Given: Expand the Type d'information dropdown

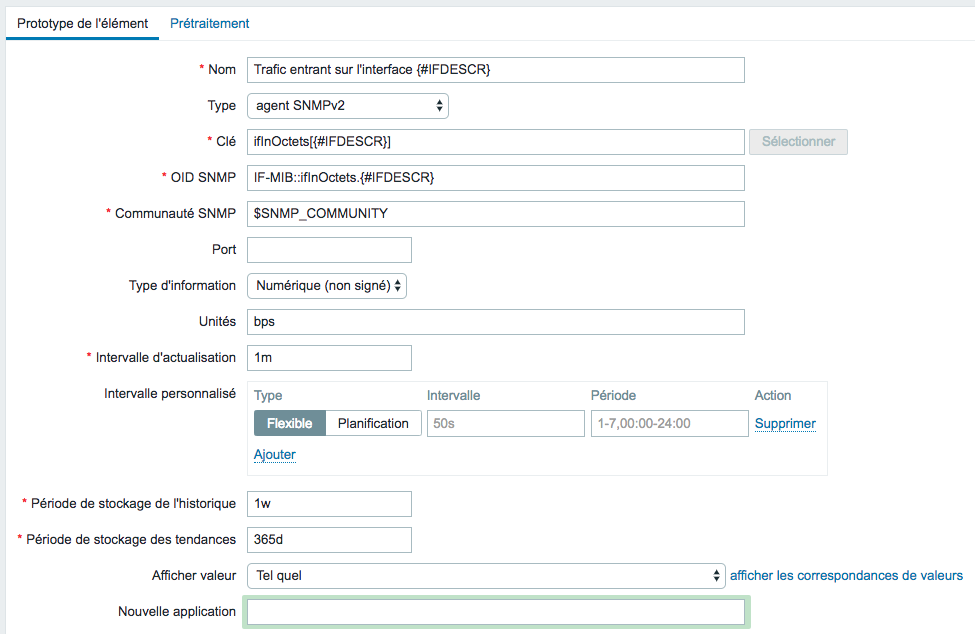Looking at the screenshot, I should (327, 286).
